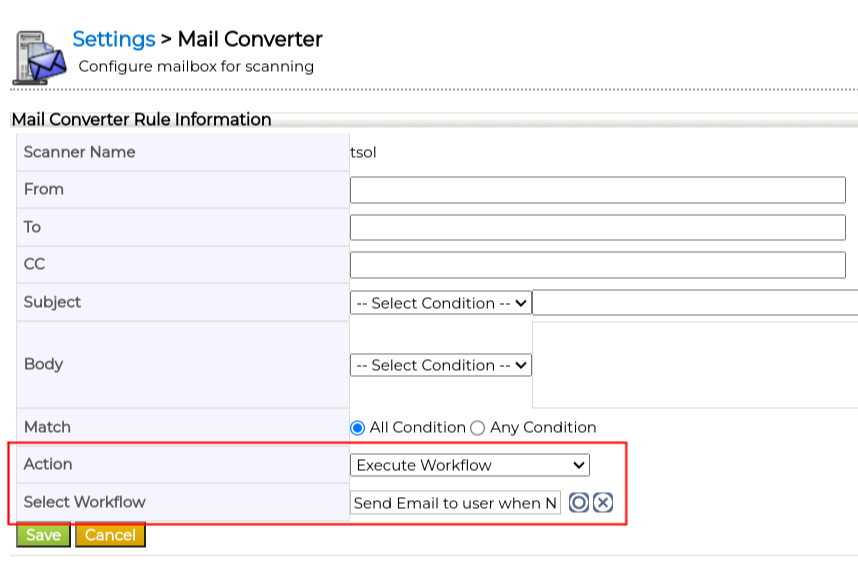
Task: Clear the selected workflow with X icon
Action: pos(602,503)
